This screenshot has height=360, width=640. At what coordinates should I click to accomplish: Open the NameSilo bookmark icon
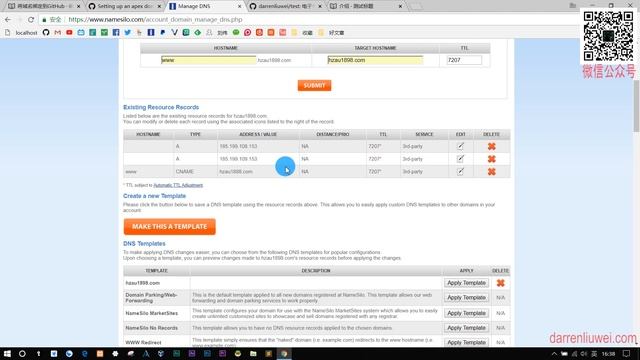coord(151,32)
